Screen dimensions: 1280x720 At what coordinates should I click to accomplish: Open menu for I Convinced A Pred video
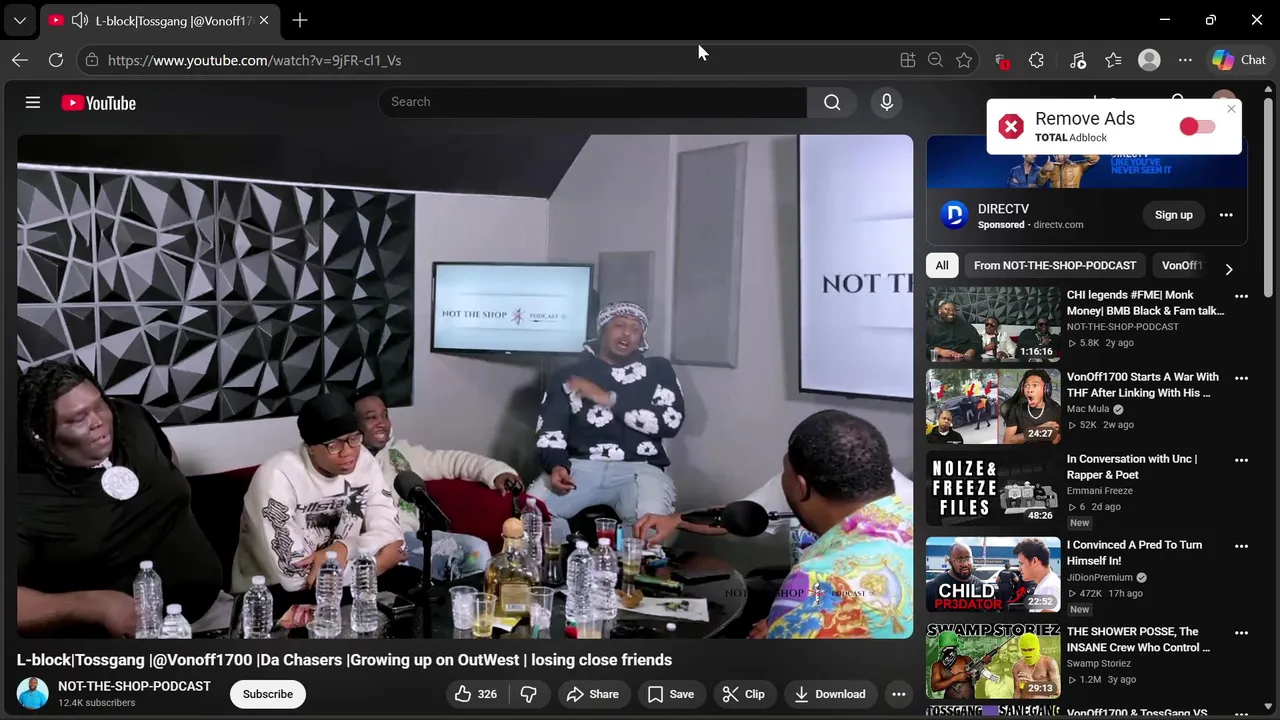(x=1241, y=546)
